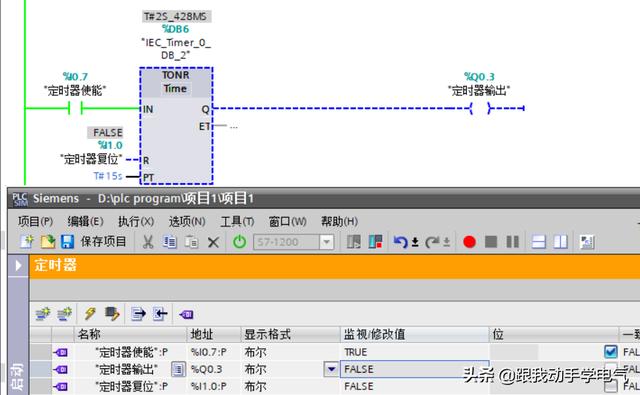Open the 选项(N) menu
Screen dimensions: 640x395
tap(187, 222)
